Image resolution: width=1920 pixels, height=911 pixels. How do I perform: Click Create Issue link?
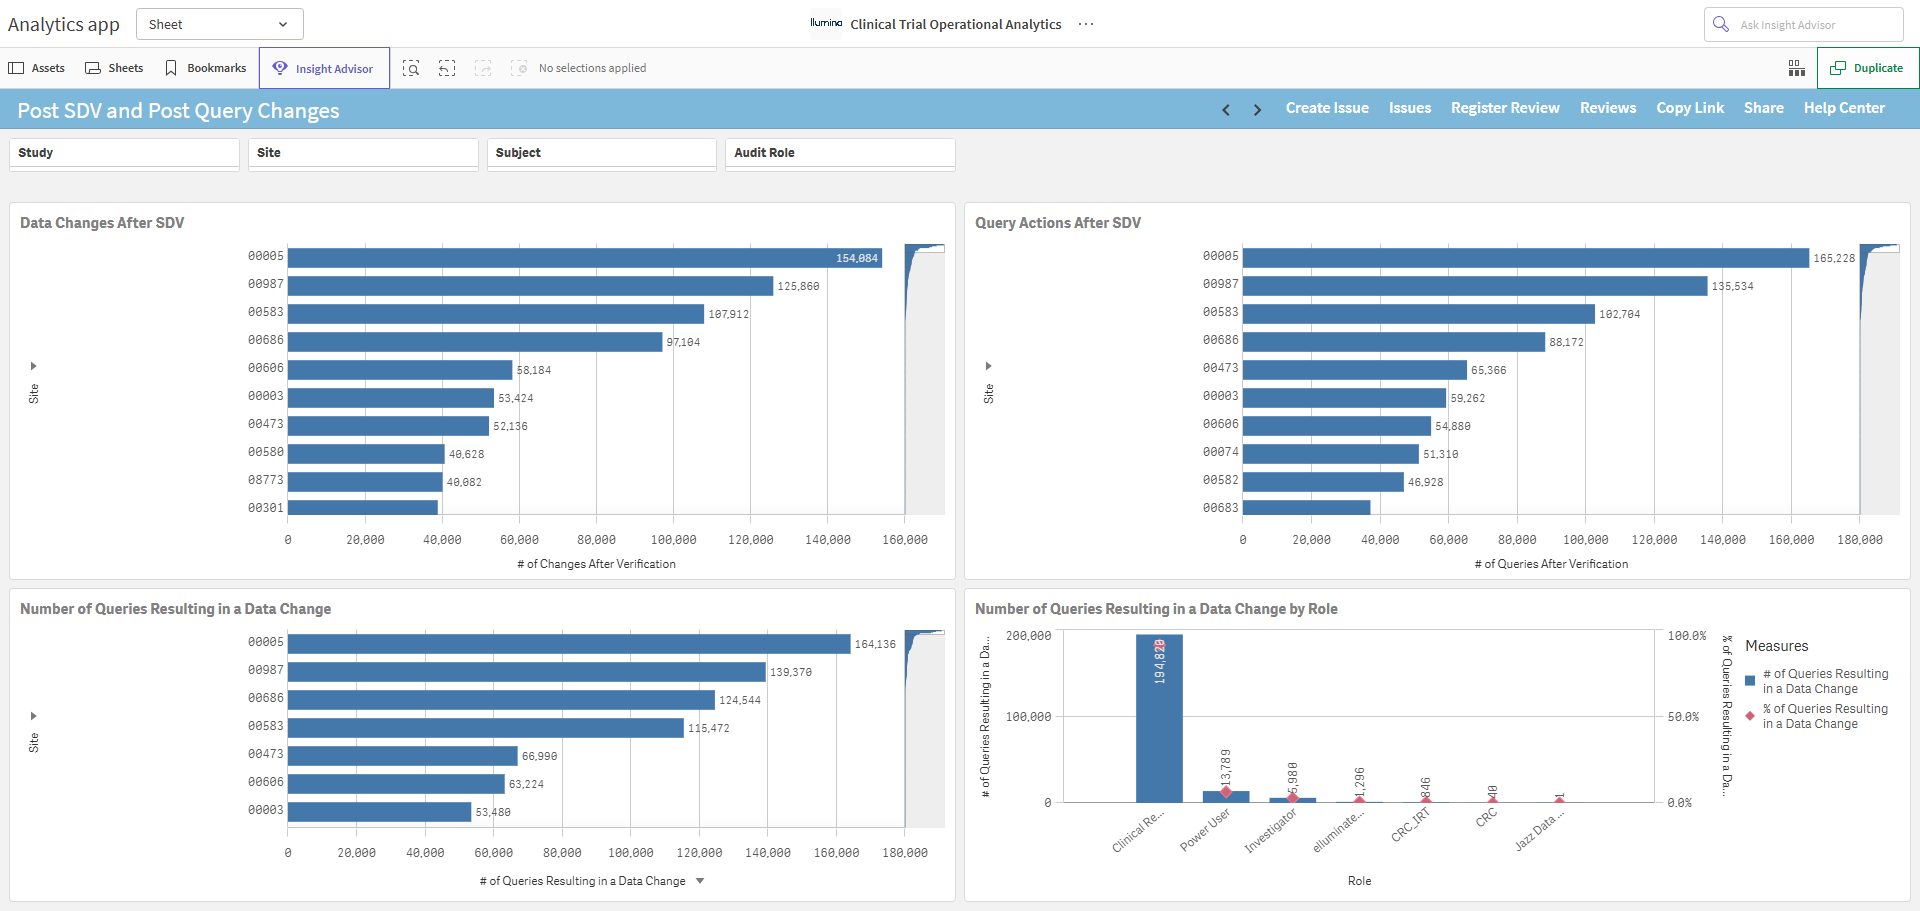pos(1327,108)
